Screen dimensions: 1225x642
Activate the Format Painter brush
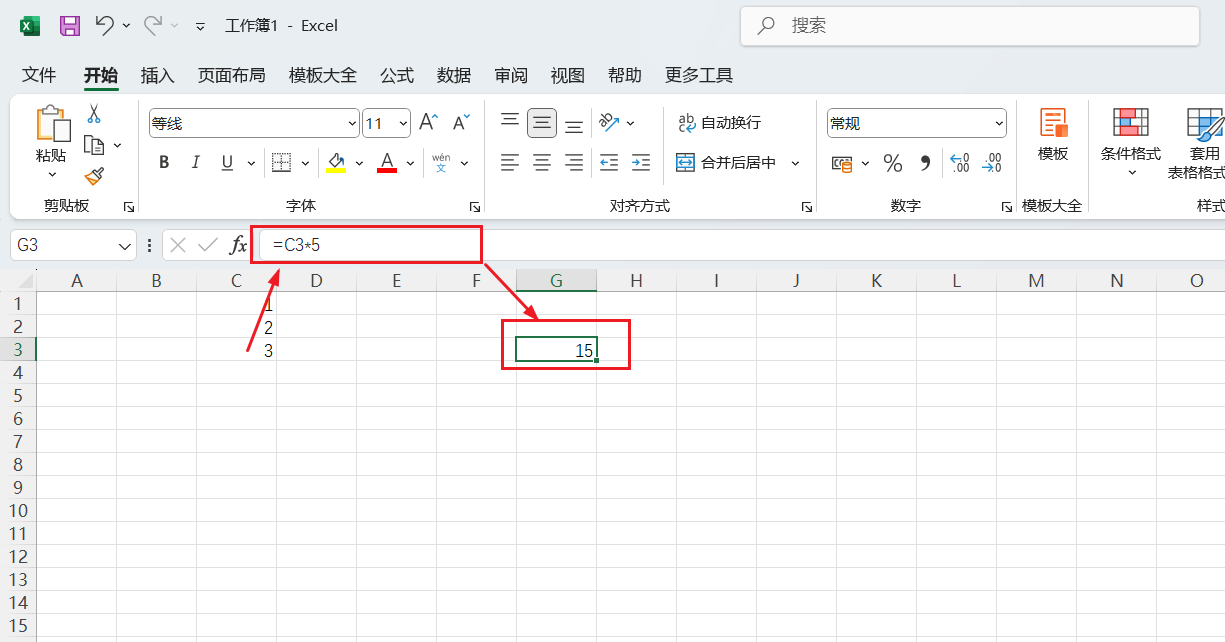click(x=95, y=176)
